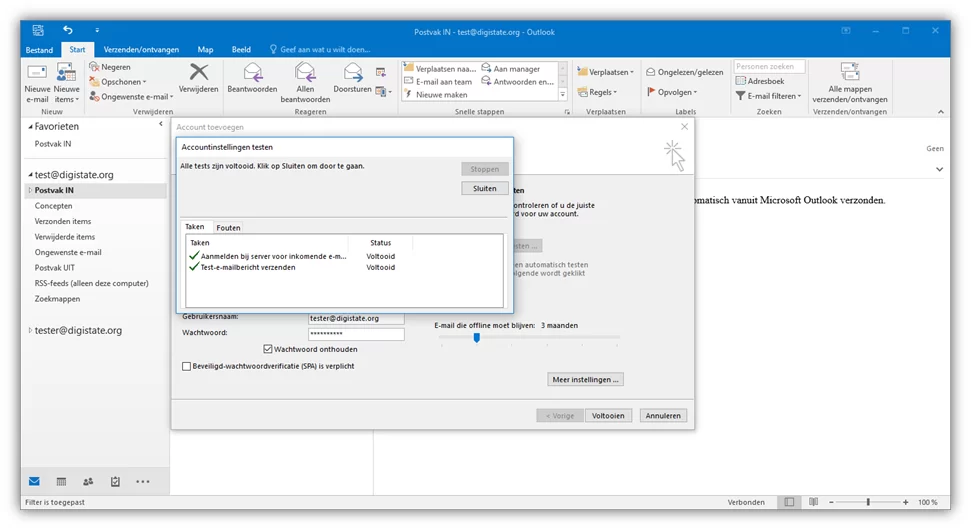Open the Nieuwe items button
This screenshot has width=971, height=530.
click(66, 83)
